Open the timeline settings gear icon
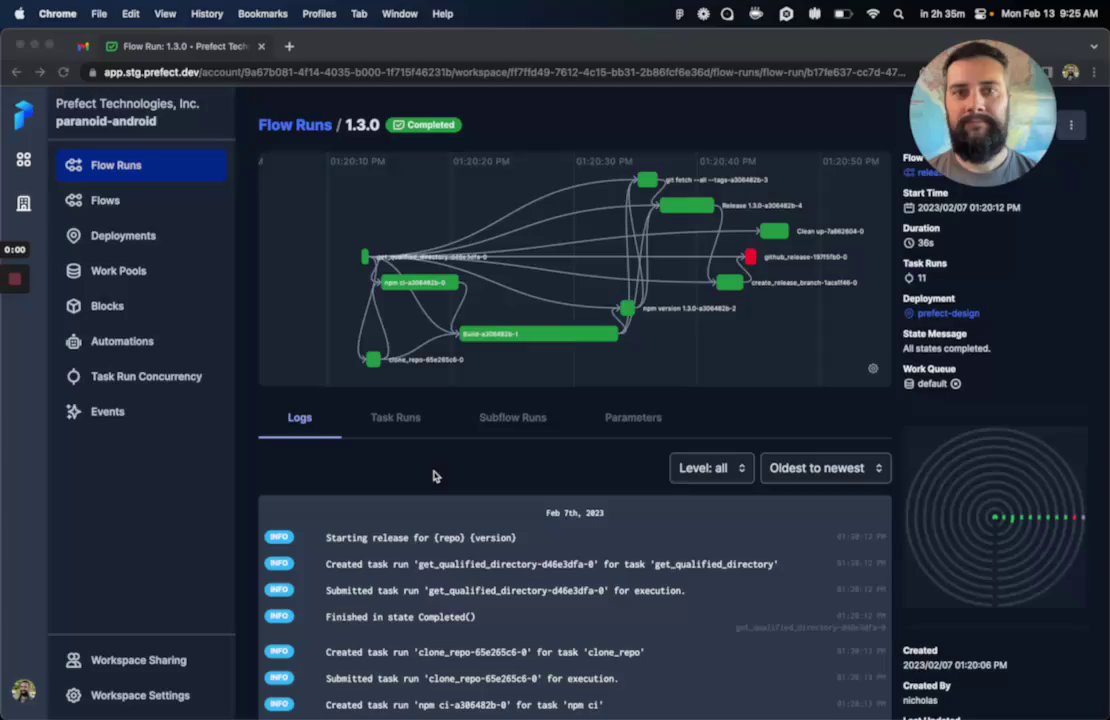1110x720 pixels. (x=873, y=368)
